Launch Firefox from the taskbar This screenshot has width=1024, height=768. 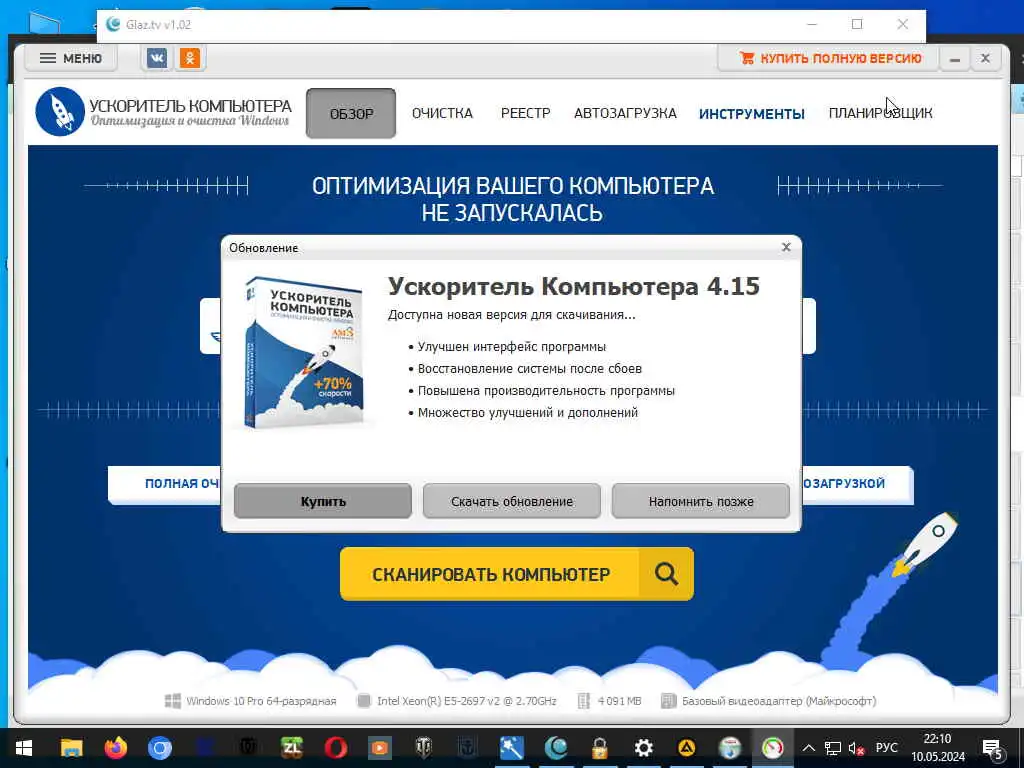pyautogui.click(x=116, y=748)
